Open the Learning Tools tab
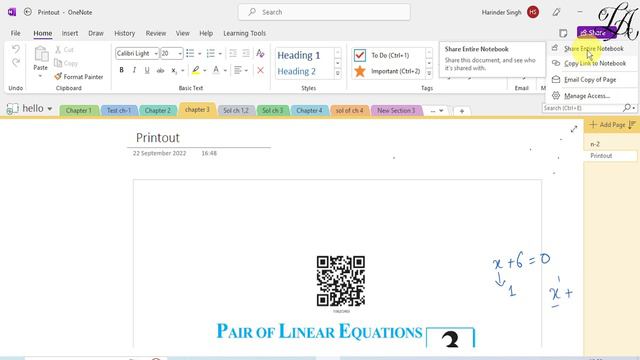640x360 pixels. [244, 33]
